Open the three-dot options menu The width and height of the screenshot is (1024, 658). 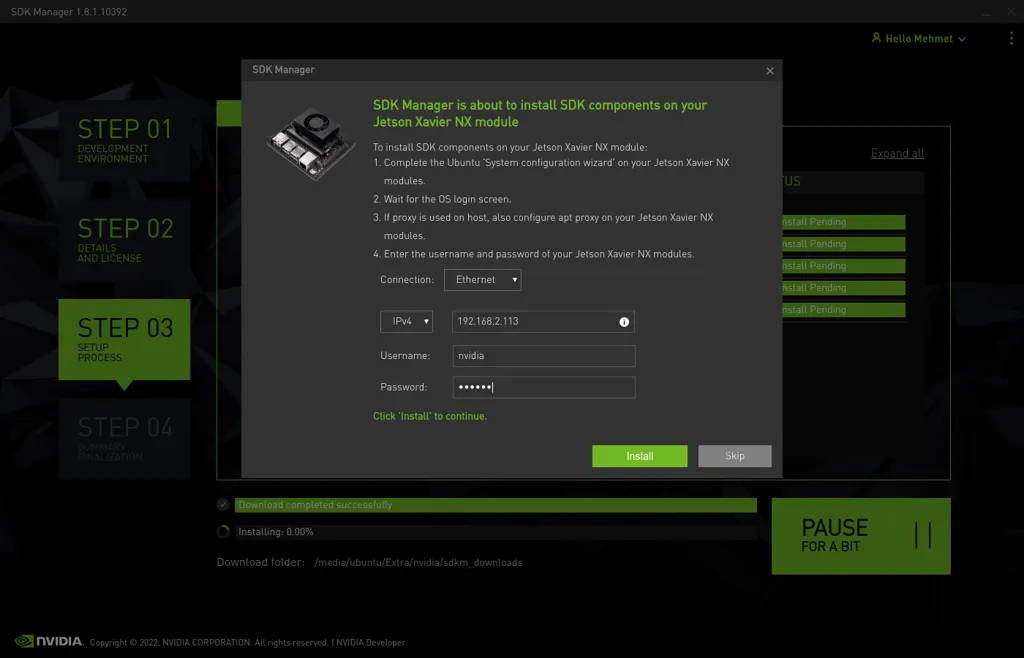coord(1011,39)
